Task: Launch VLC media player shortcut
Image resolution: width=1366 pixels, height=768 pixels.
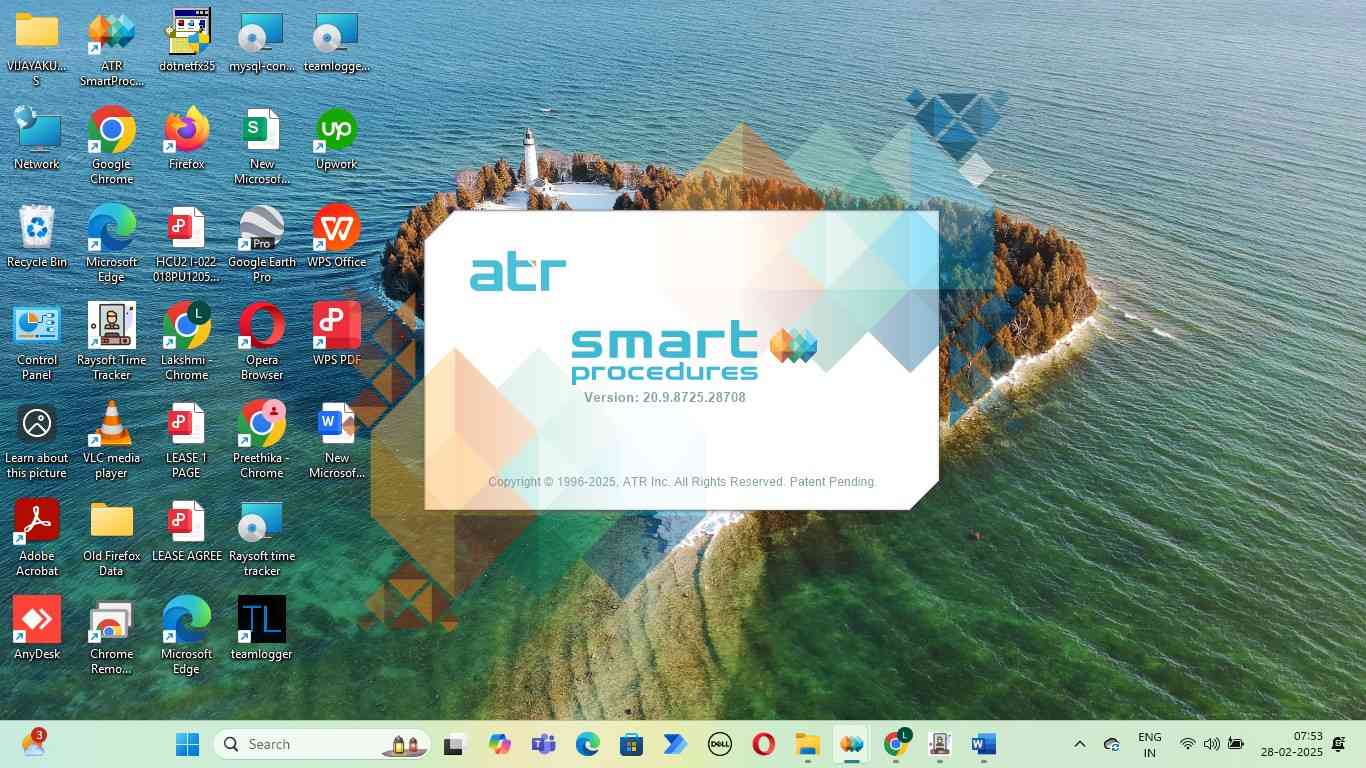Action: point(111,440)
